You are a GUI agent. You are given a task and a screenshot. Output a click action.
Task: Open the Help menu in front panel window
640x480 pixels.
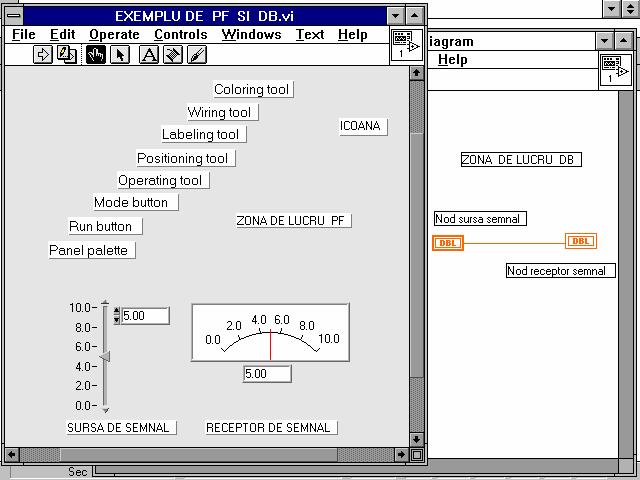point(353,35)
